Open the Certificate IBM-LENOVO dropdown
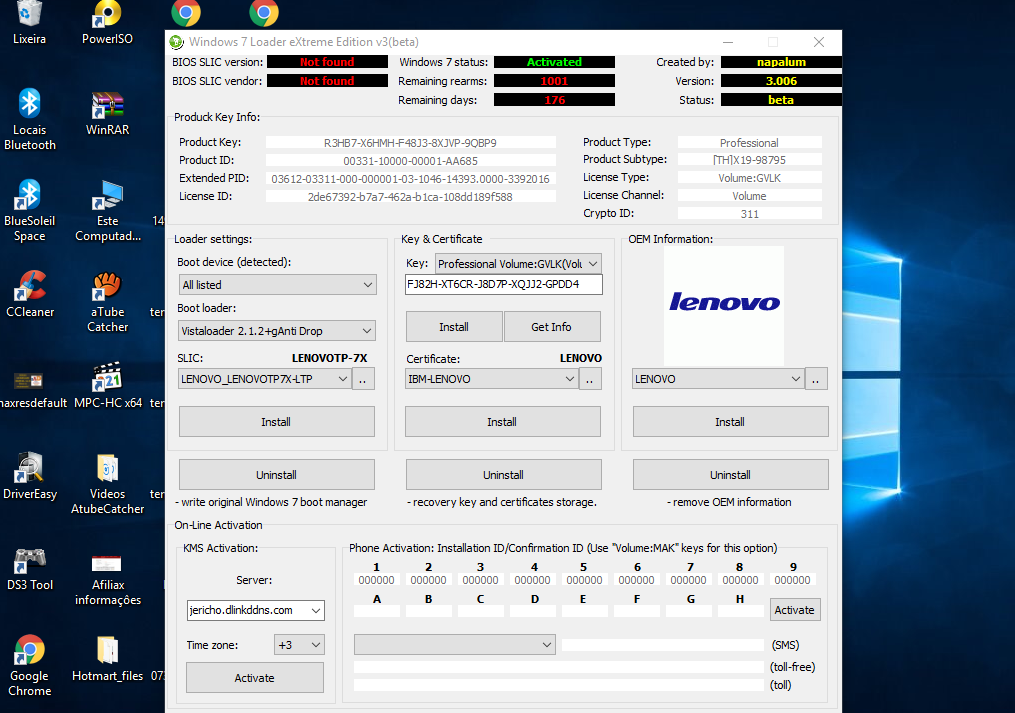 491,379
